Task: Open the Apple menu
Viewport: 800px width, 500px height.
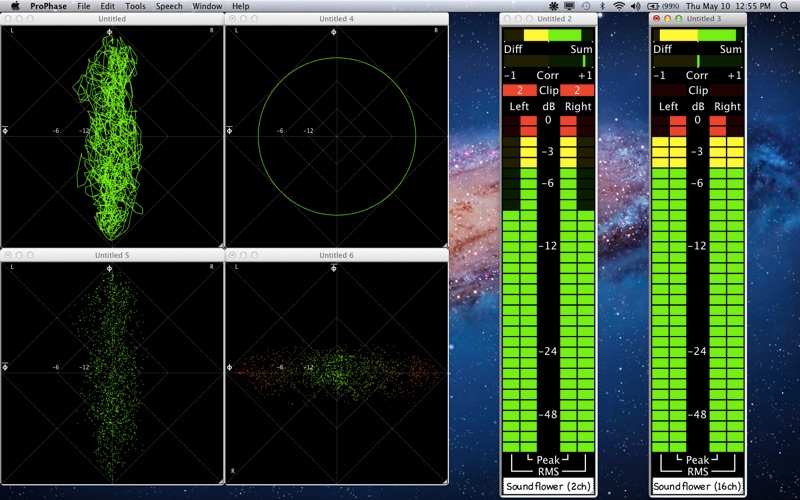Action: pyautogui.click(x=14, y=6)
